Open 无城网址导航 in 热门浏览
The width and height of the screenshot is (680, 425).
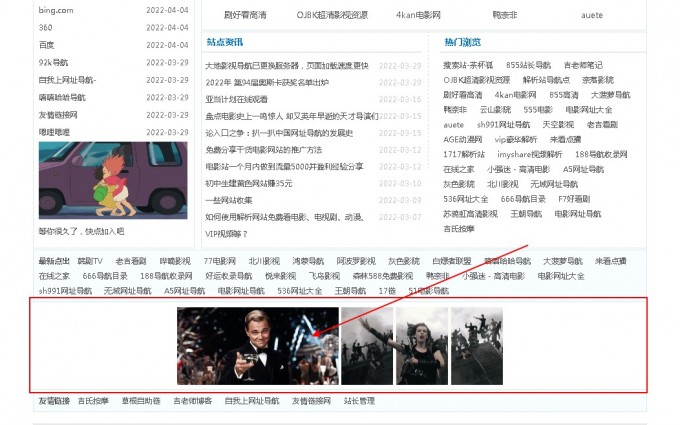coord(554,184)
